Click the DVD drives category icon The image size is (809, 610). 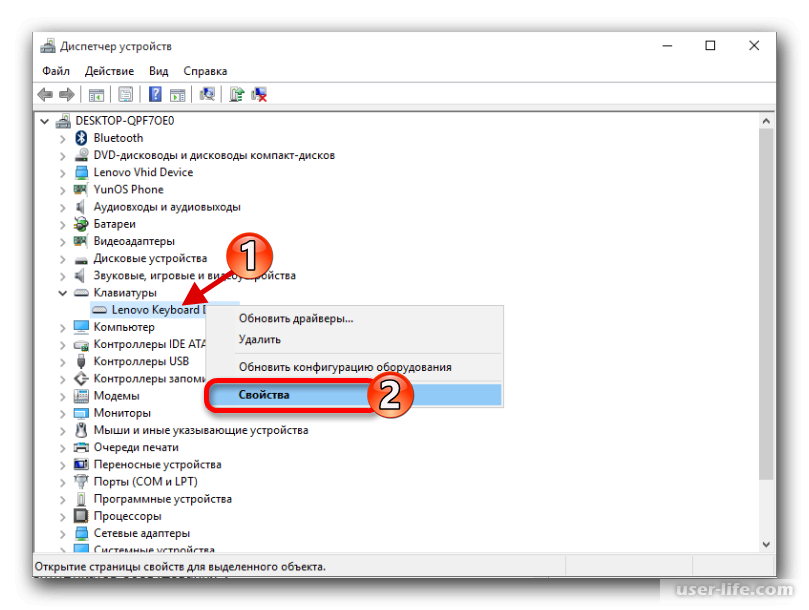[x=81, y=155]
